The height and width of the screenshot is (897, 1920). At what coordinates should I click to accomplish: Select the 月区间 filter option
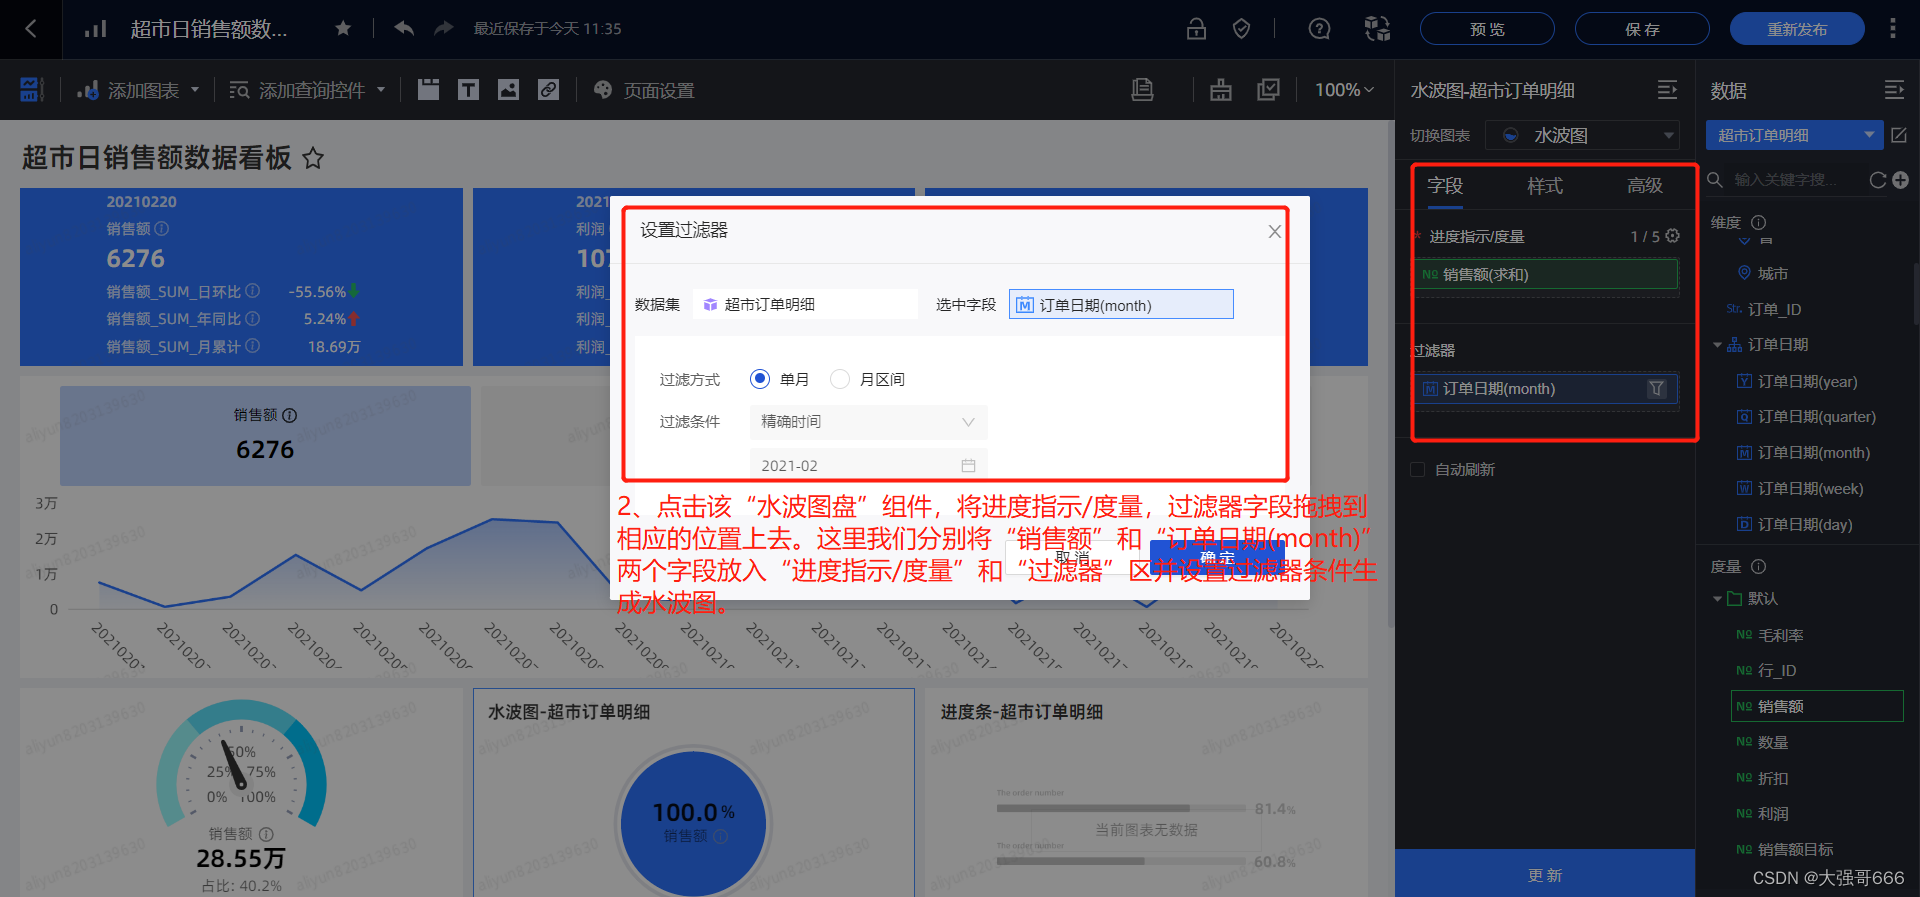pos(867,379)
